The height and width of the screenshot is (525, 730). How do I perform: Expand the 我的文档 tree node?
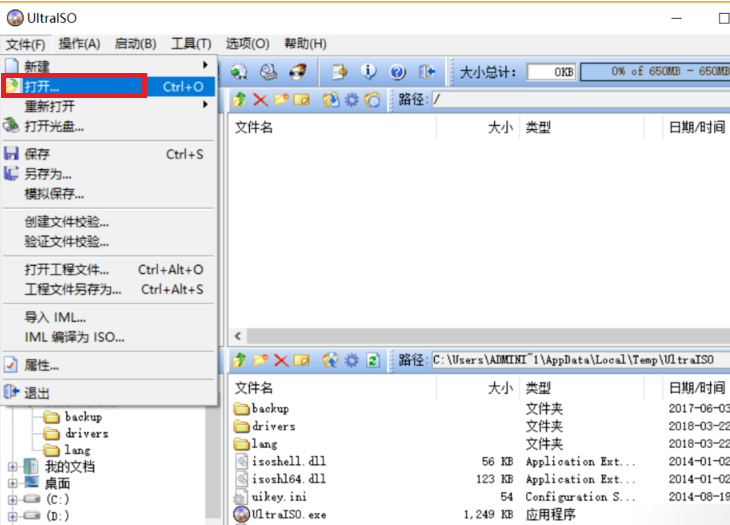(x=13, y=466)
